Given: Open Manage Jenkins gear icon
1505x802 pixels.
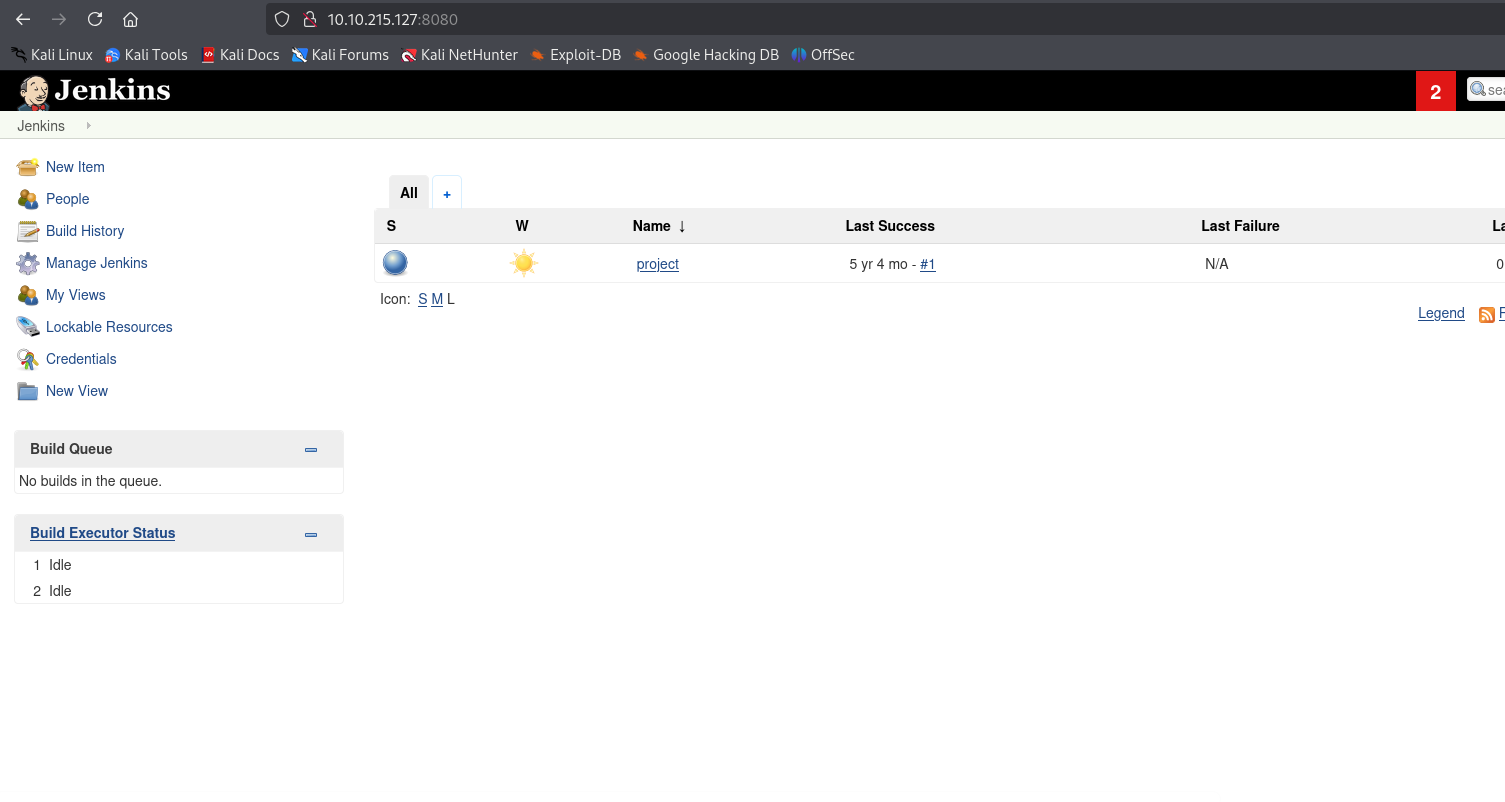Looking at the screenshot, I should coord(28,263).
